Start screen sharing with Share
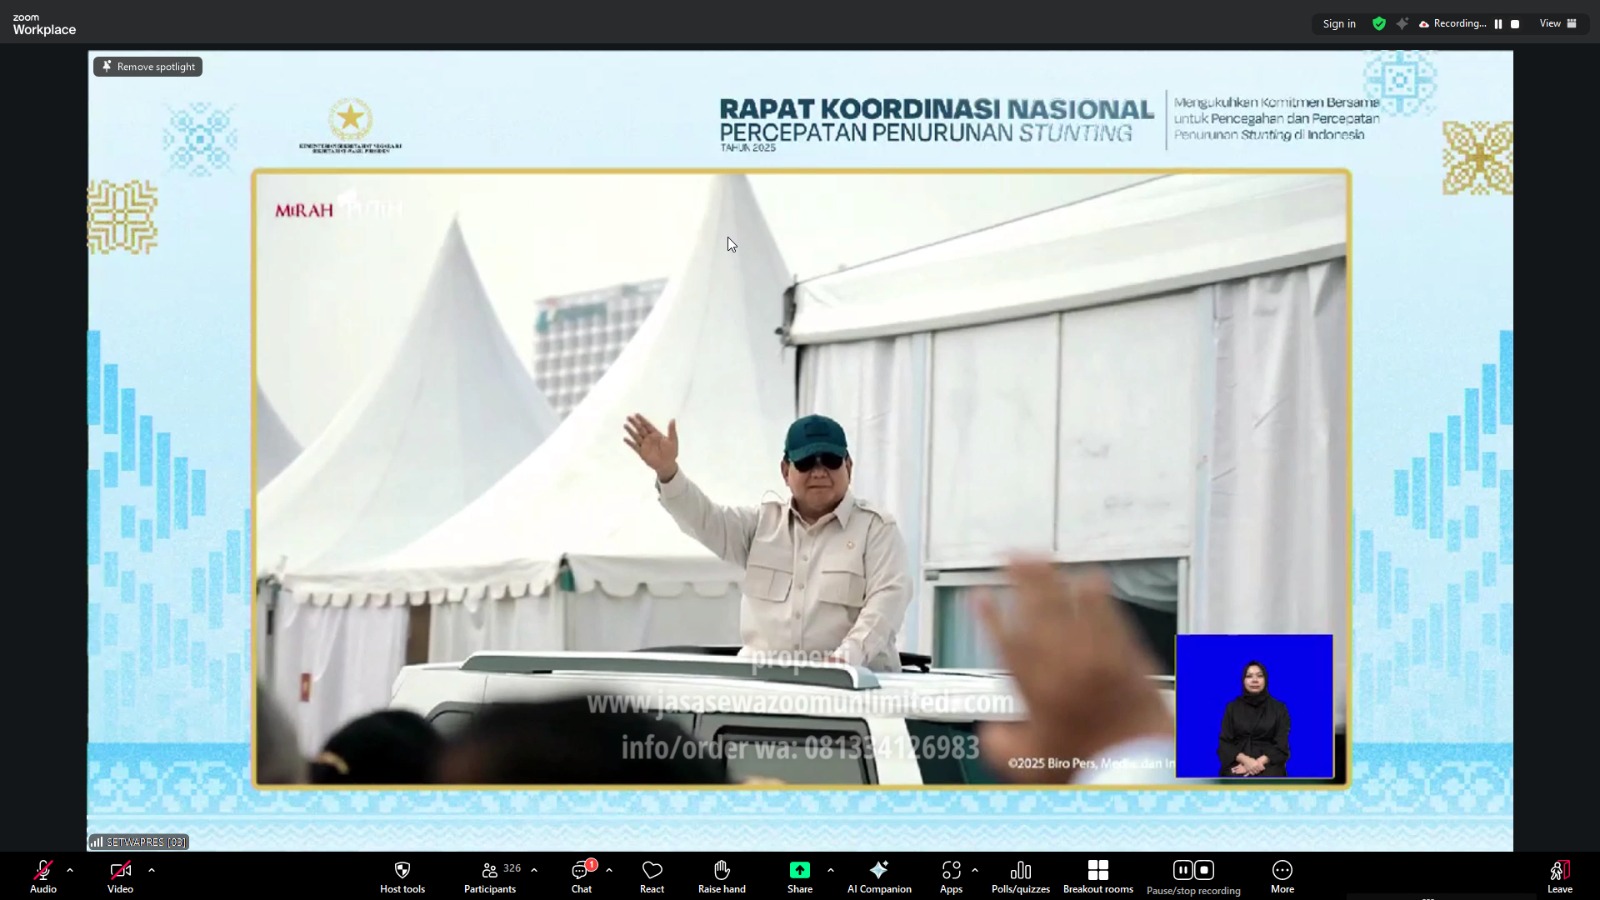Image resolution: width=1600 pixels, height=900 pixels. 799,870
